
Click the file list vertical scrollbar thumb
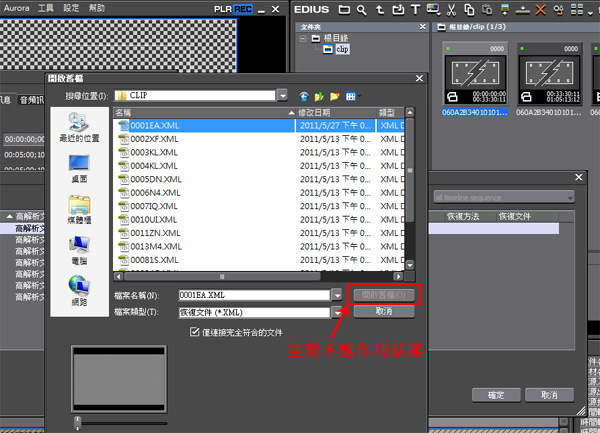tap(410, 170)
